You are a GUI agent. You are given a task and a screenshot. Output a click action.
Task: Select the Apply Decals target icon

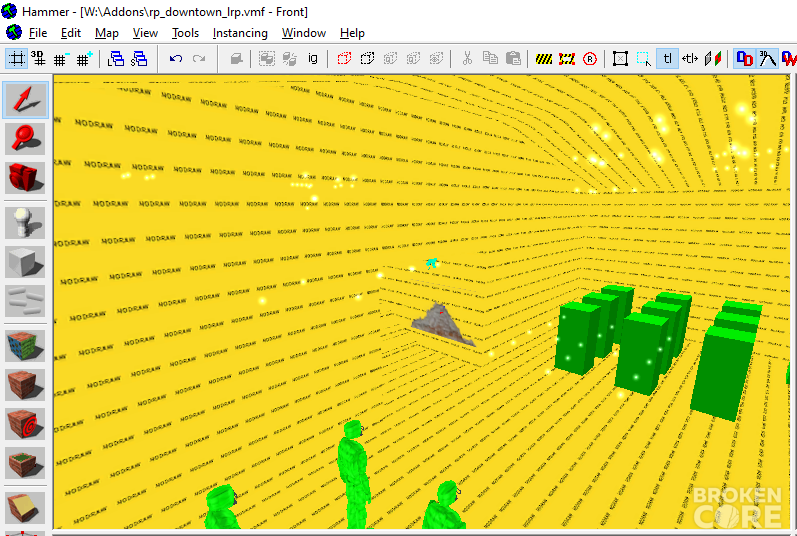[25, 423]
